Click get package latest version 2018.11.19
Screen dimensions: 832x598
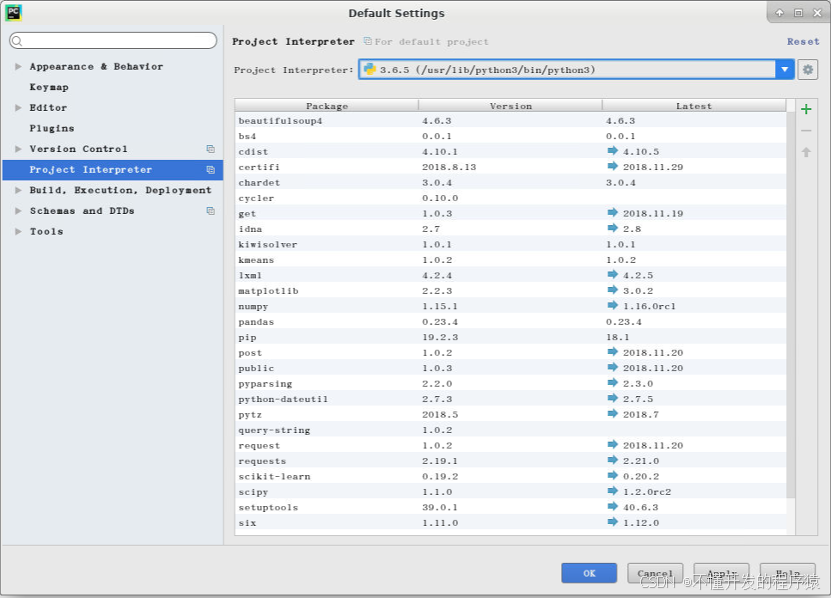653,213
